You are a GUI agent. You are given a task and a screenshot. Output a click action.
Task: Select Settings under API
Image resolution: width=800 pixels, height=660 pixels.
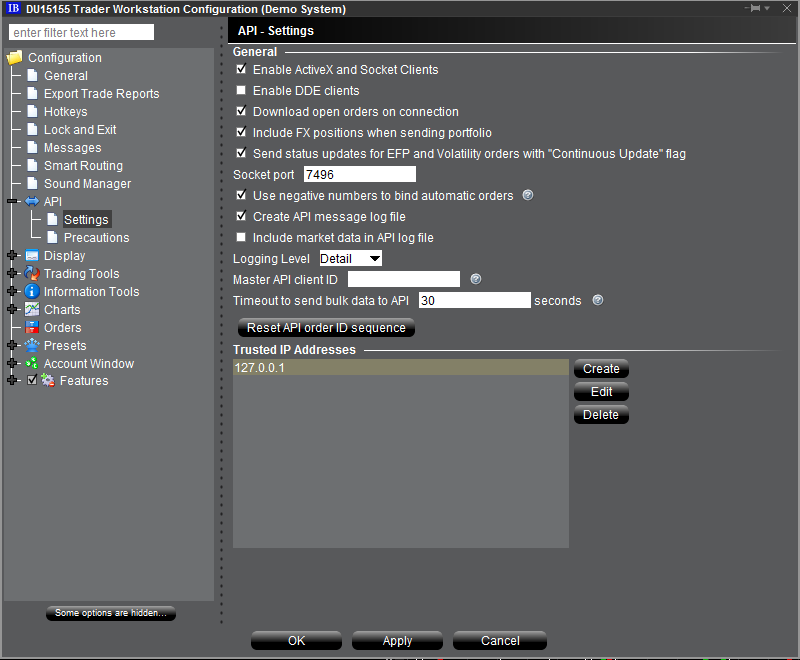click(x=86, y=219)
